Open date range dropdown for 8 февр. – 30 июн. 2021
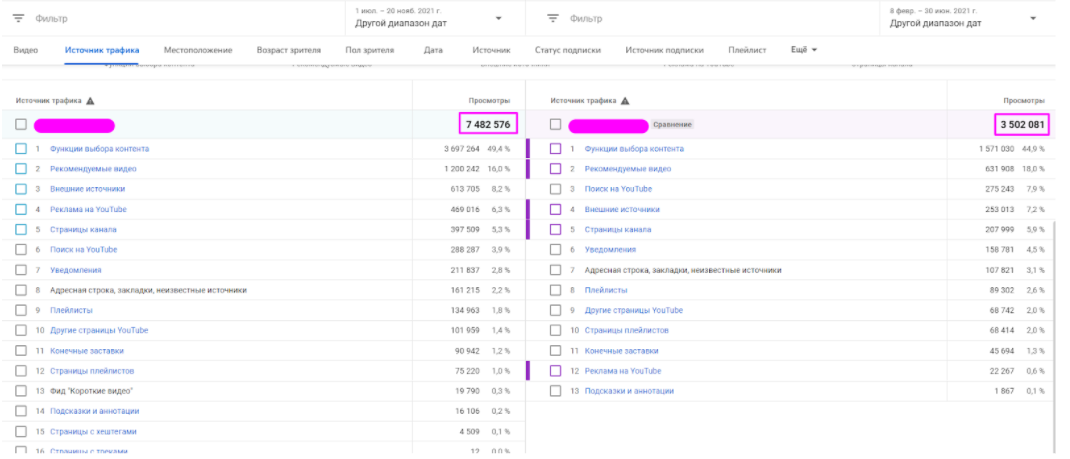1070x459 pixels. 1033,18
